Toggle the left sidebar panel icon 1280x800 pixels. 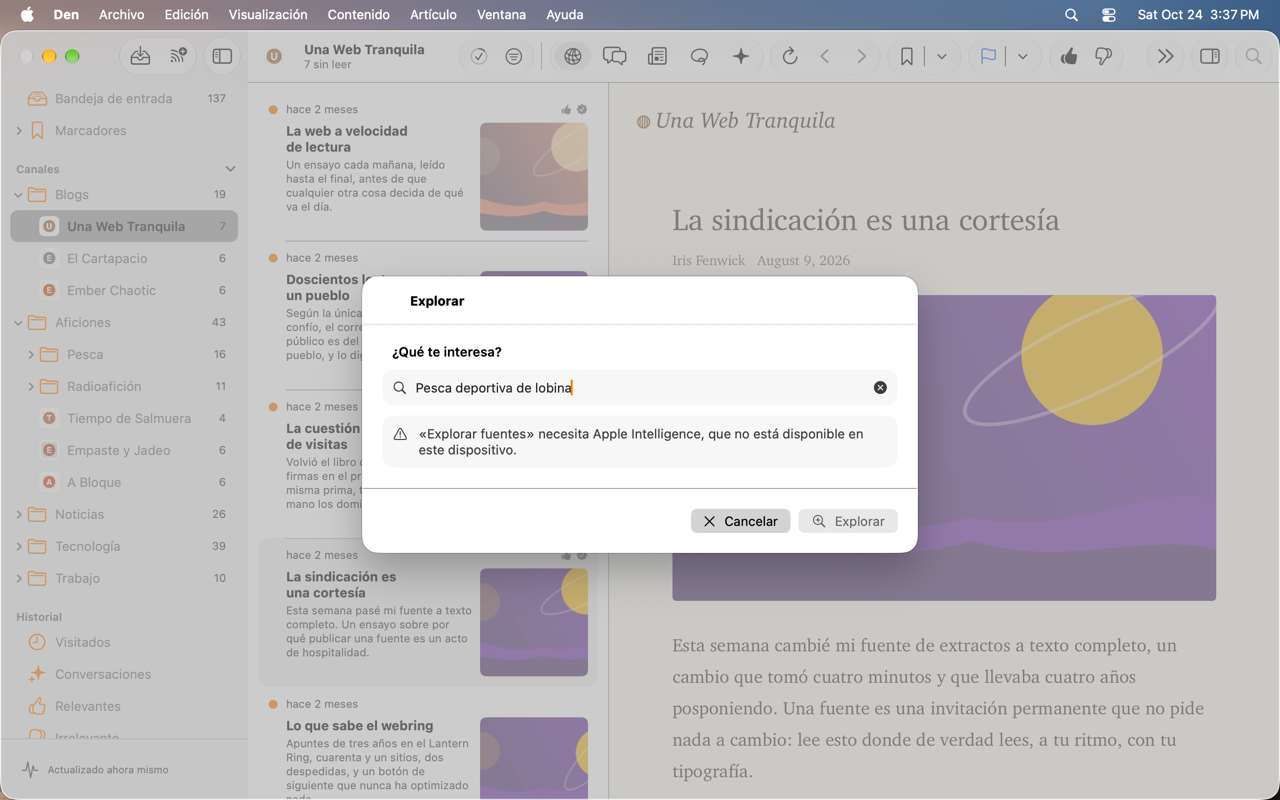pos(222,57)
